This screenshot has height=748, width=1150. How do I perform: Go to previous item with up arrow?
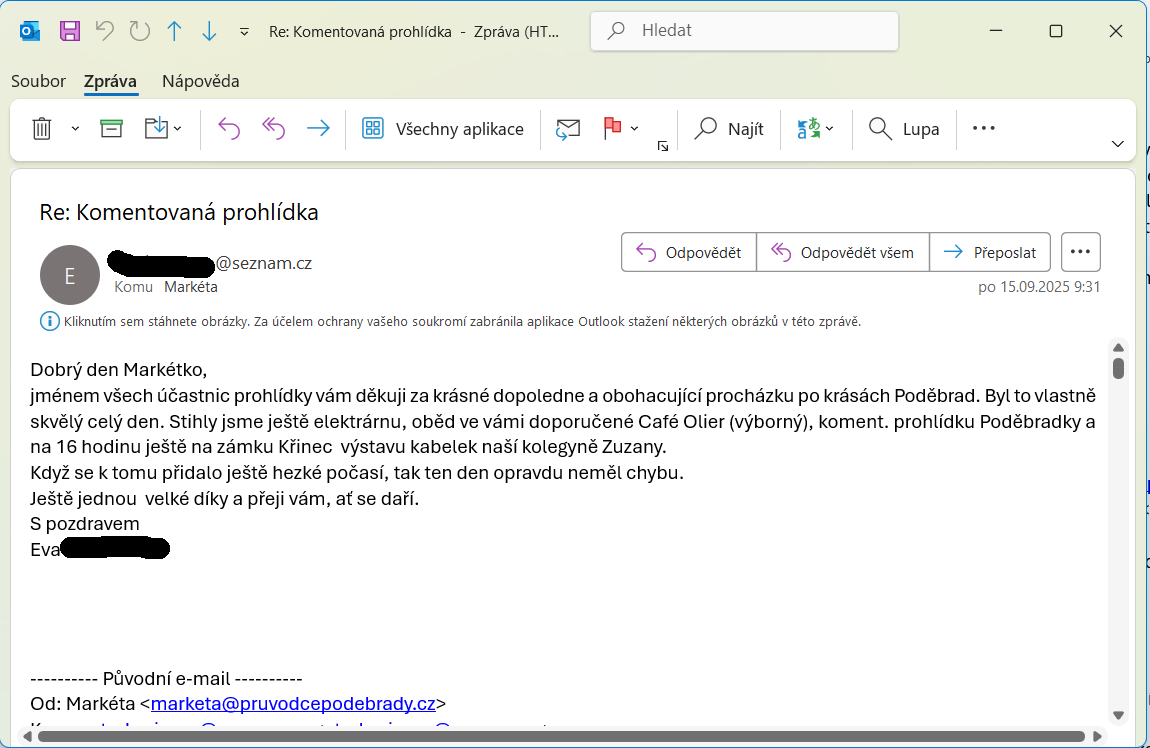[x=174, y=31]
